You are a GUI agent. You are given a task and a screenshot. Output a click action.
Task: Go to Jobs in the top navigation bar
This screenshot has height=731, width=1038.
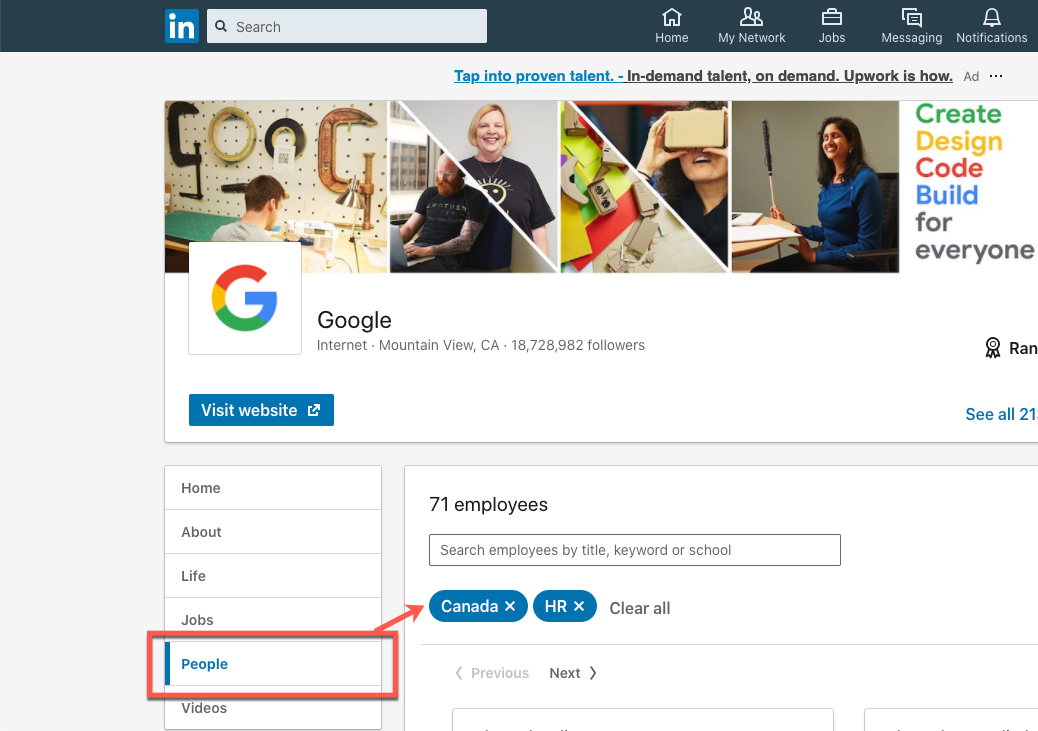tap(831, 26)
